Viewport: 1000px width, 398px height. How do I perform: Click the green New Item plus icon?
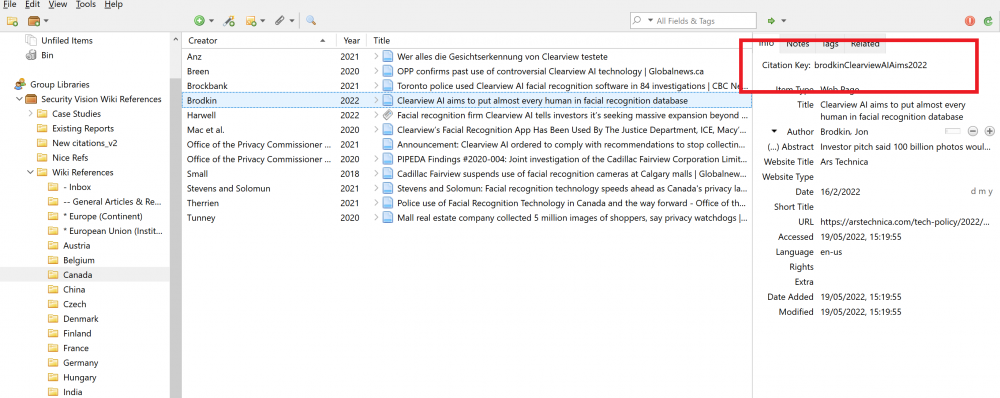200,21
